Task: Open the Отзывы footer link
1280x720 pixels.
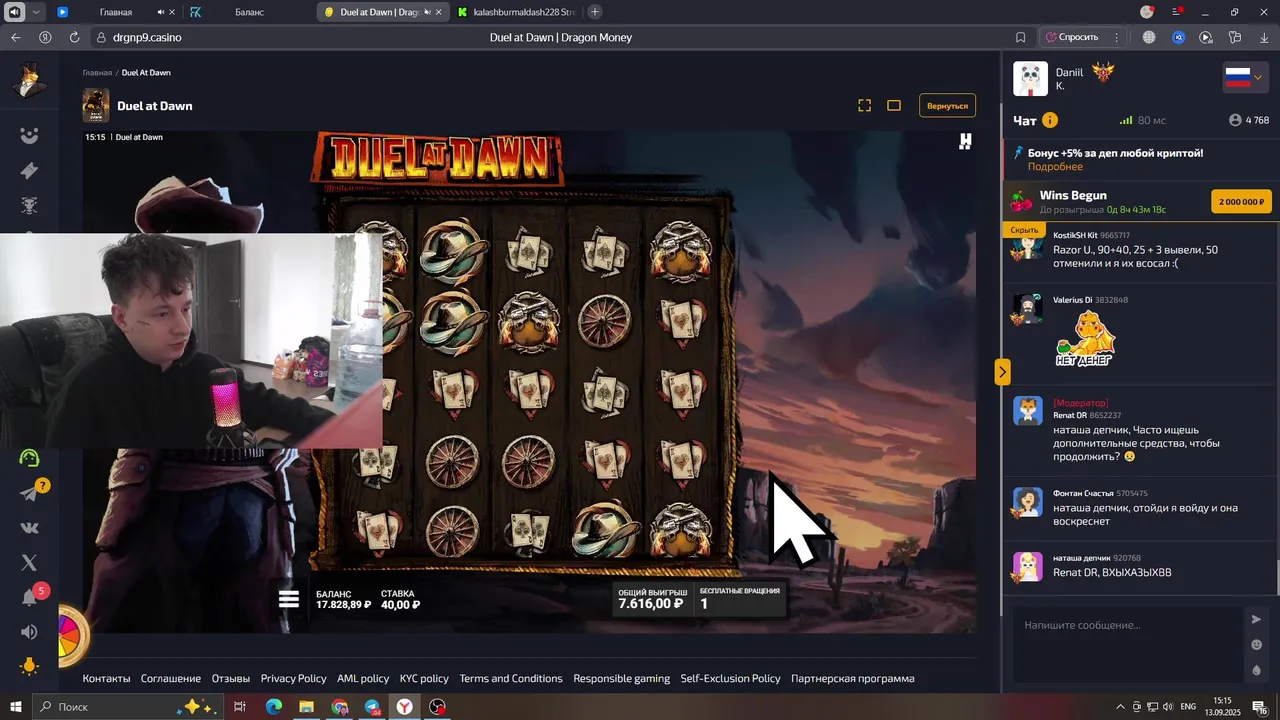Action: [x=231, y=679]
